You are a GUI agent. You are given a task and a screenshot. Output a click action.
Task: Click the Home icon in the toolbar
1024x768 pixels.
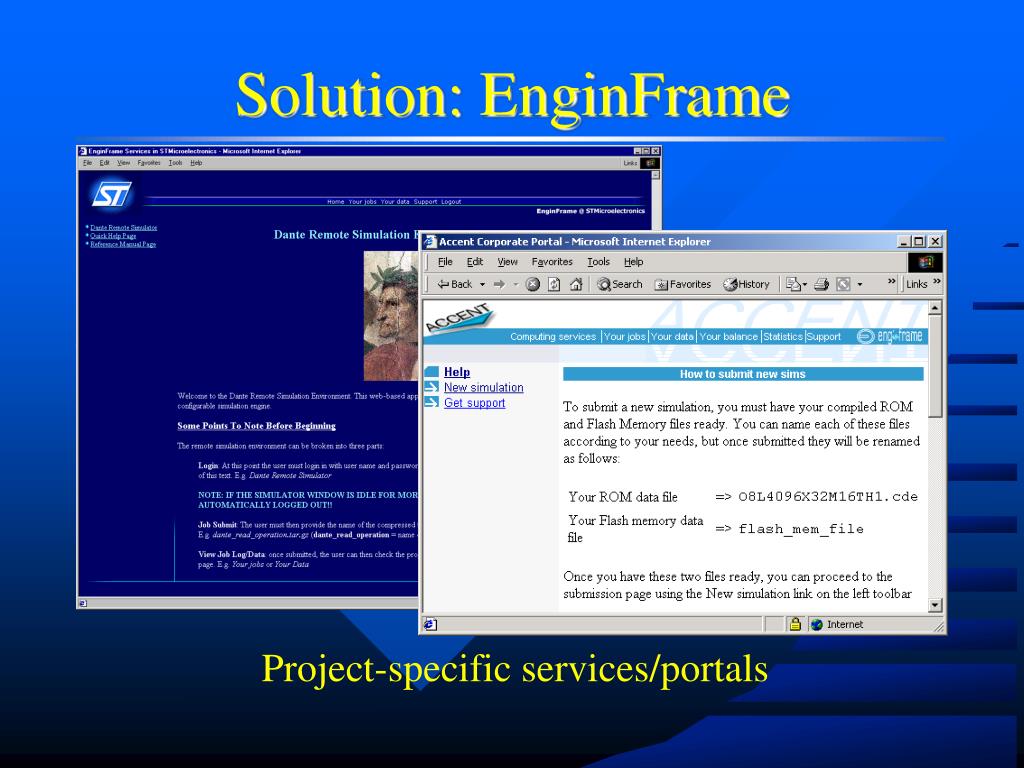point(576,284)
